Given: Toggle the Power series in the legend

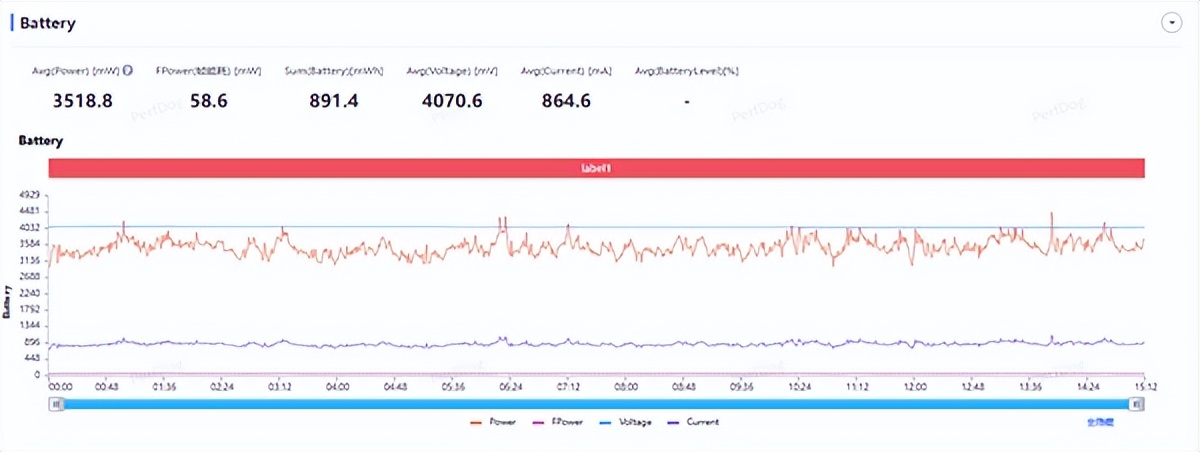Looking at the screenshot, I should (x=493, y=422).
